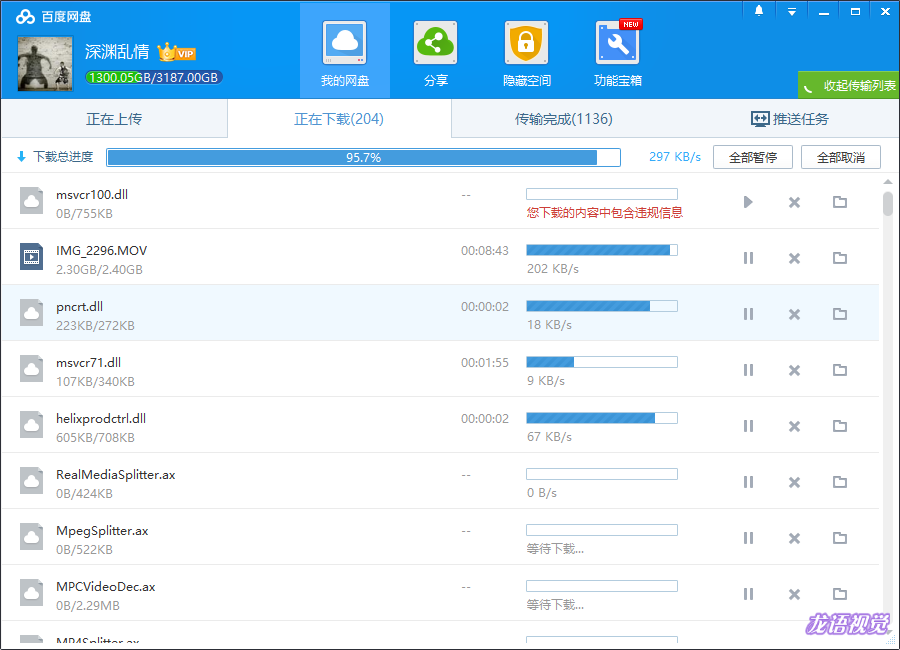Open folder location for RealMediaSplitter.ax

coord(840,482)
